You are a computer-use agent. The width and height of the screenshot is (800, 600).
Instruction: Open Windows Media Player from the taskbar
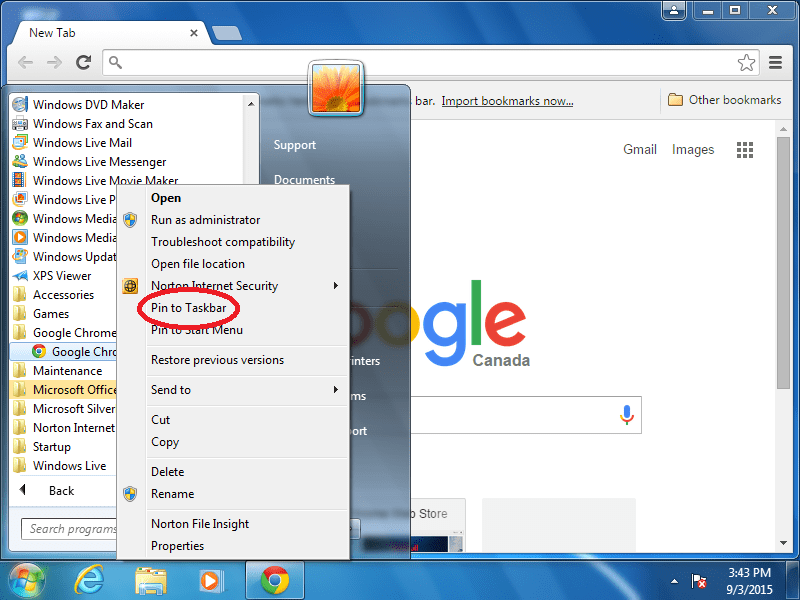[x=211, y=581]
